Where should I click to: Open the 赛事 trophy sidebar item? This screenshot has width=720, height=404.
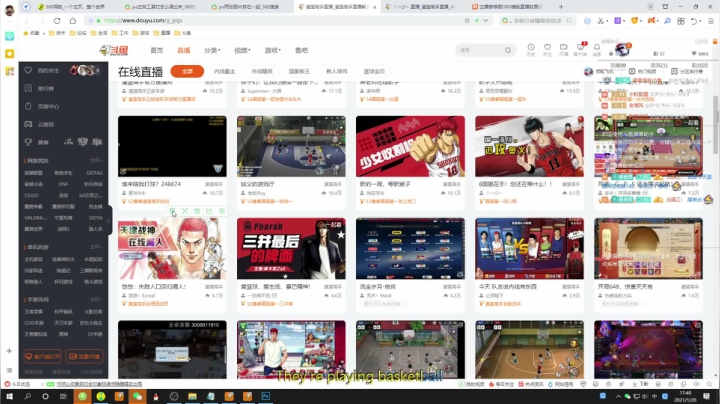tap(43, 142)
